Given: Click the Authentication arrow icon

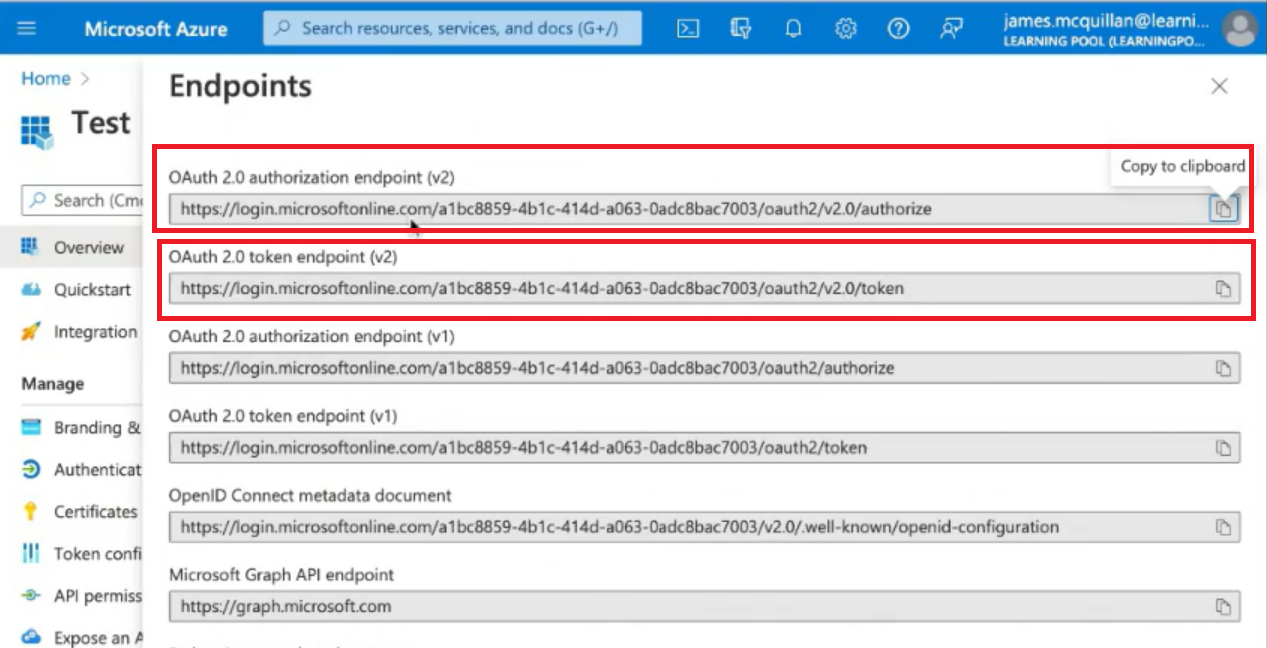Looking at the screenshot, I should [x=31, y=470].
